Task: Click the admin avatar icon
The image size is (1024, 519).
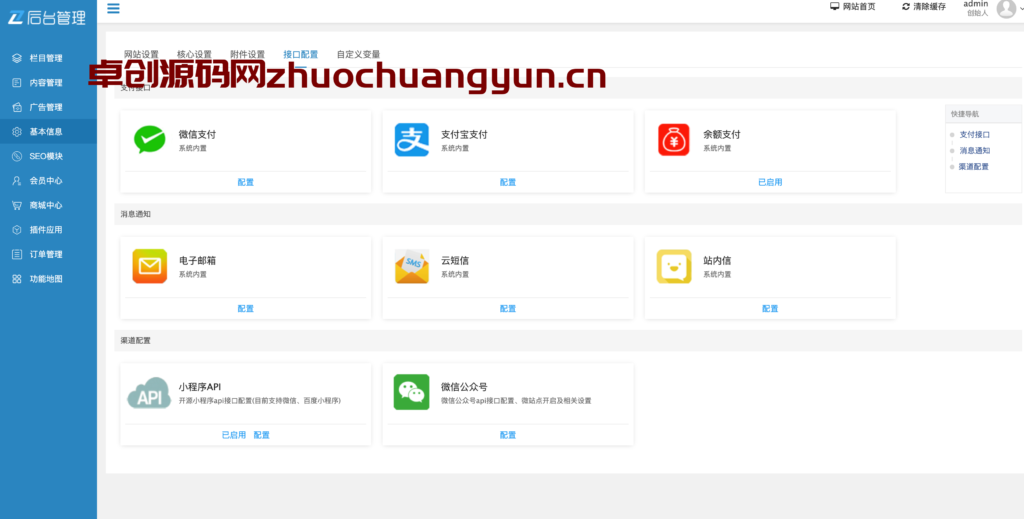Action: point(1006,8)
